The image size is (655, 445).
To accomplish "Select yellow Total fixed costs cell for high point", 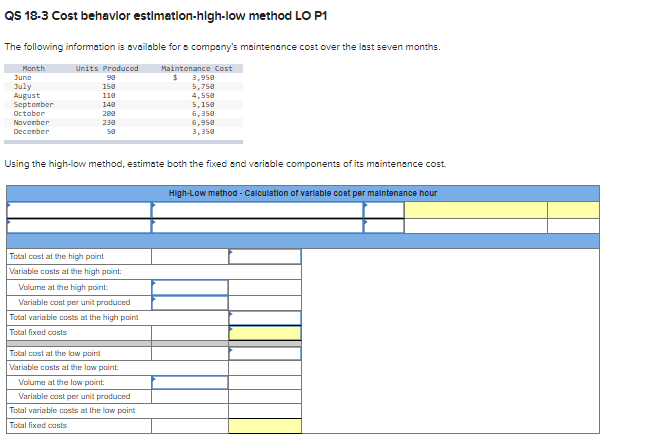I will [265, 333].
